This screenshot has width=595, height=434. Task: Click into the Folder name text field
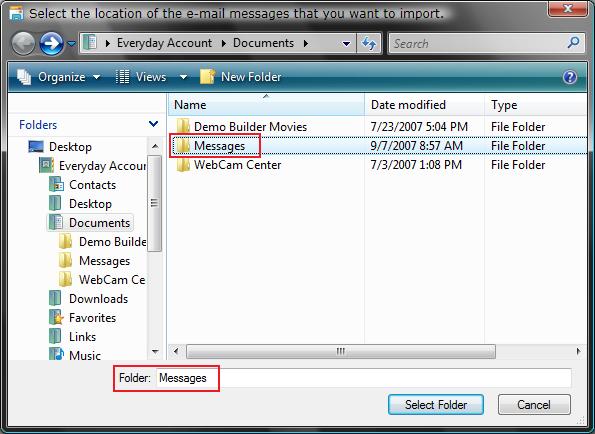click(x=363, y=378)
